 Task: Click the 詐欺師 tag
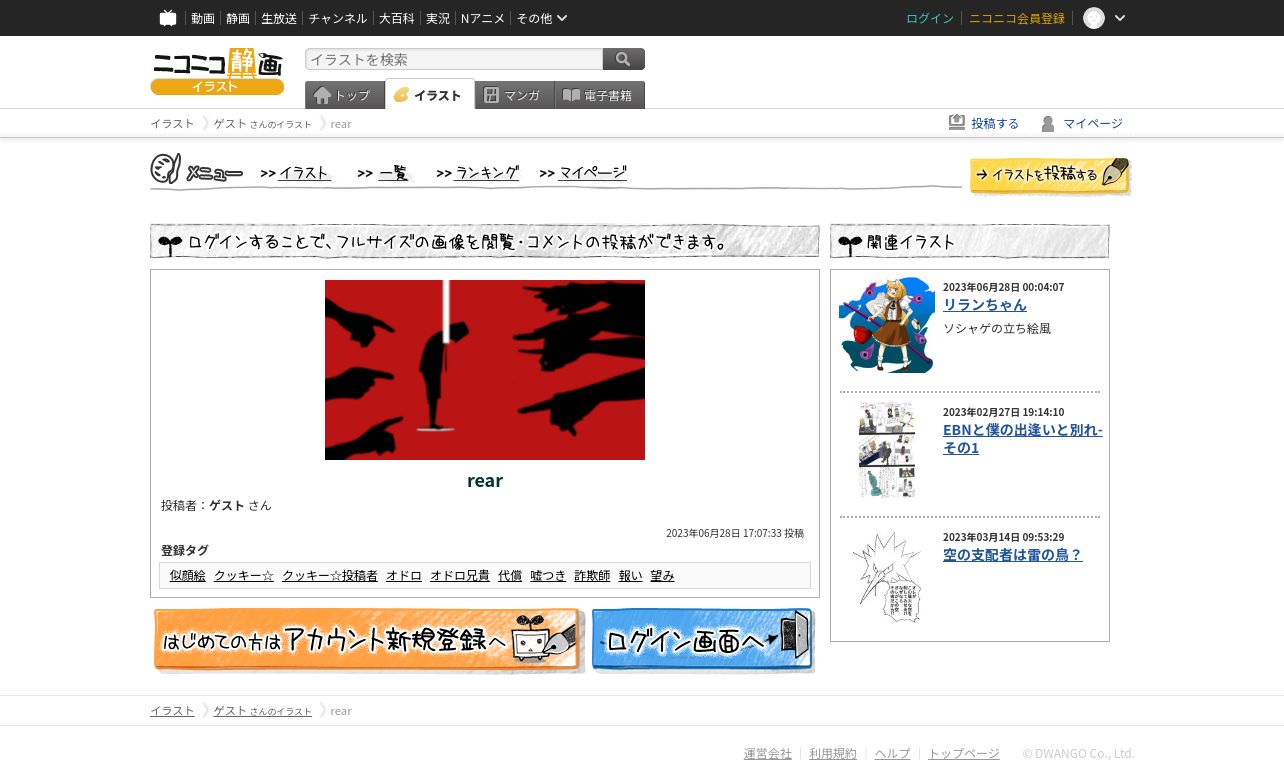(592, 576)
